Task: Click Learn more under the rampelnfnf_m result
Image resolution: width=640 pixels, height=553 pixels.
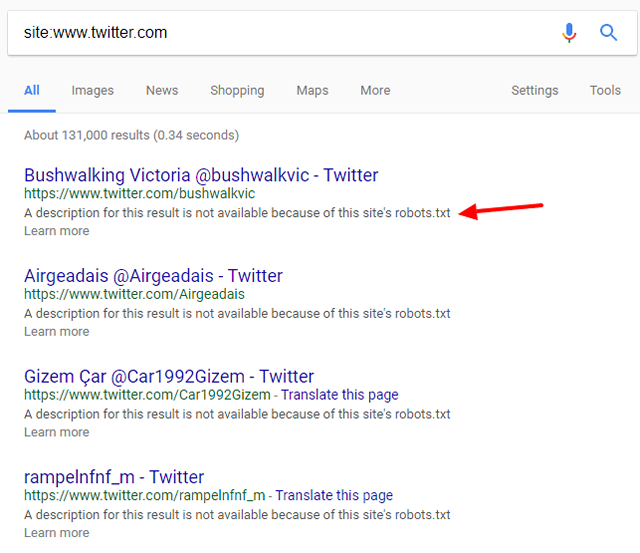Action: pyautogui.click(x=56, y=533)
